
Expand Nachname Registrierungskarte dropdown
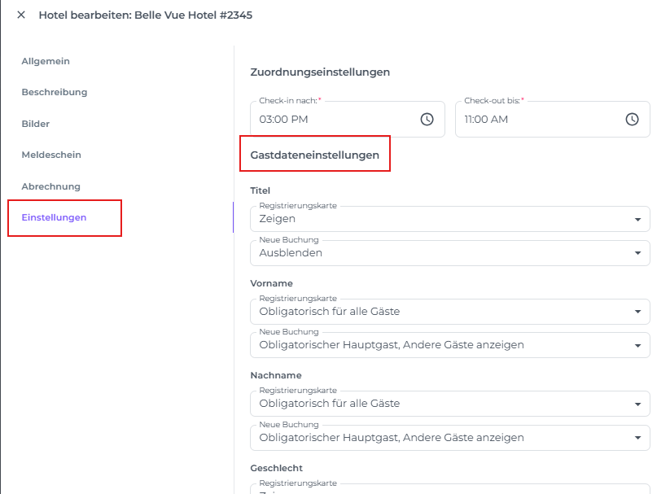click(x=440, y=403)
